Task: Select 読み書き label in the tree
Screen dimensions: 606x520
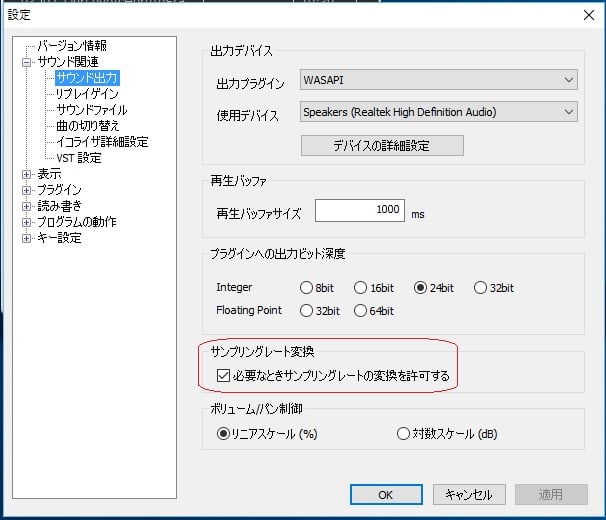Action: [60, 206]
